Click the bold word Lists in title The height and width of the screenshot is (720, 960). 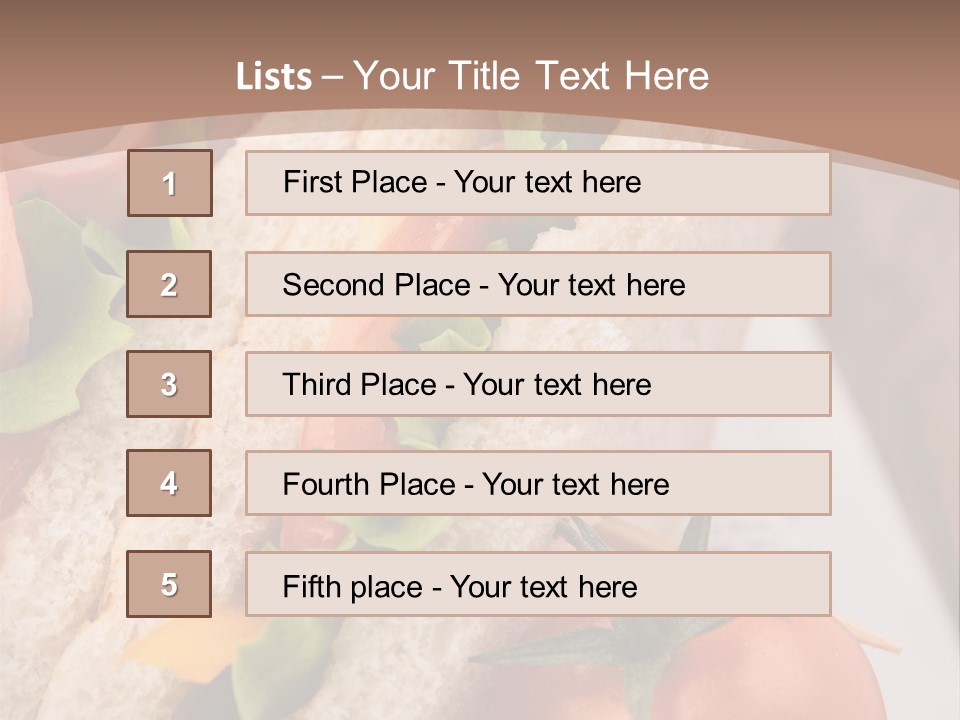coord(273,76)
